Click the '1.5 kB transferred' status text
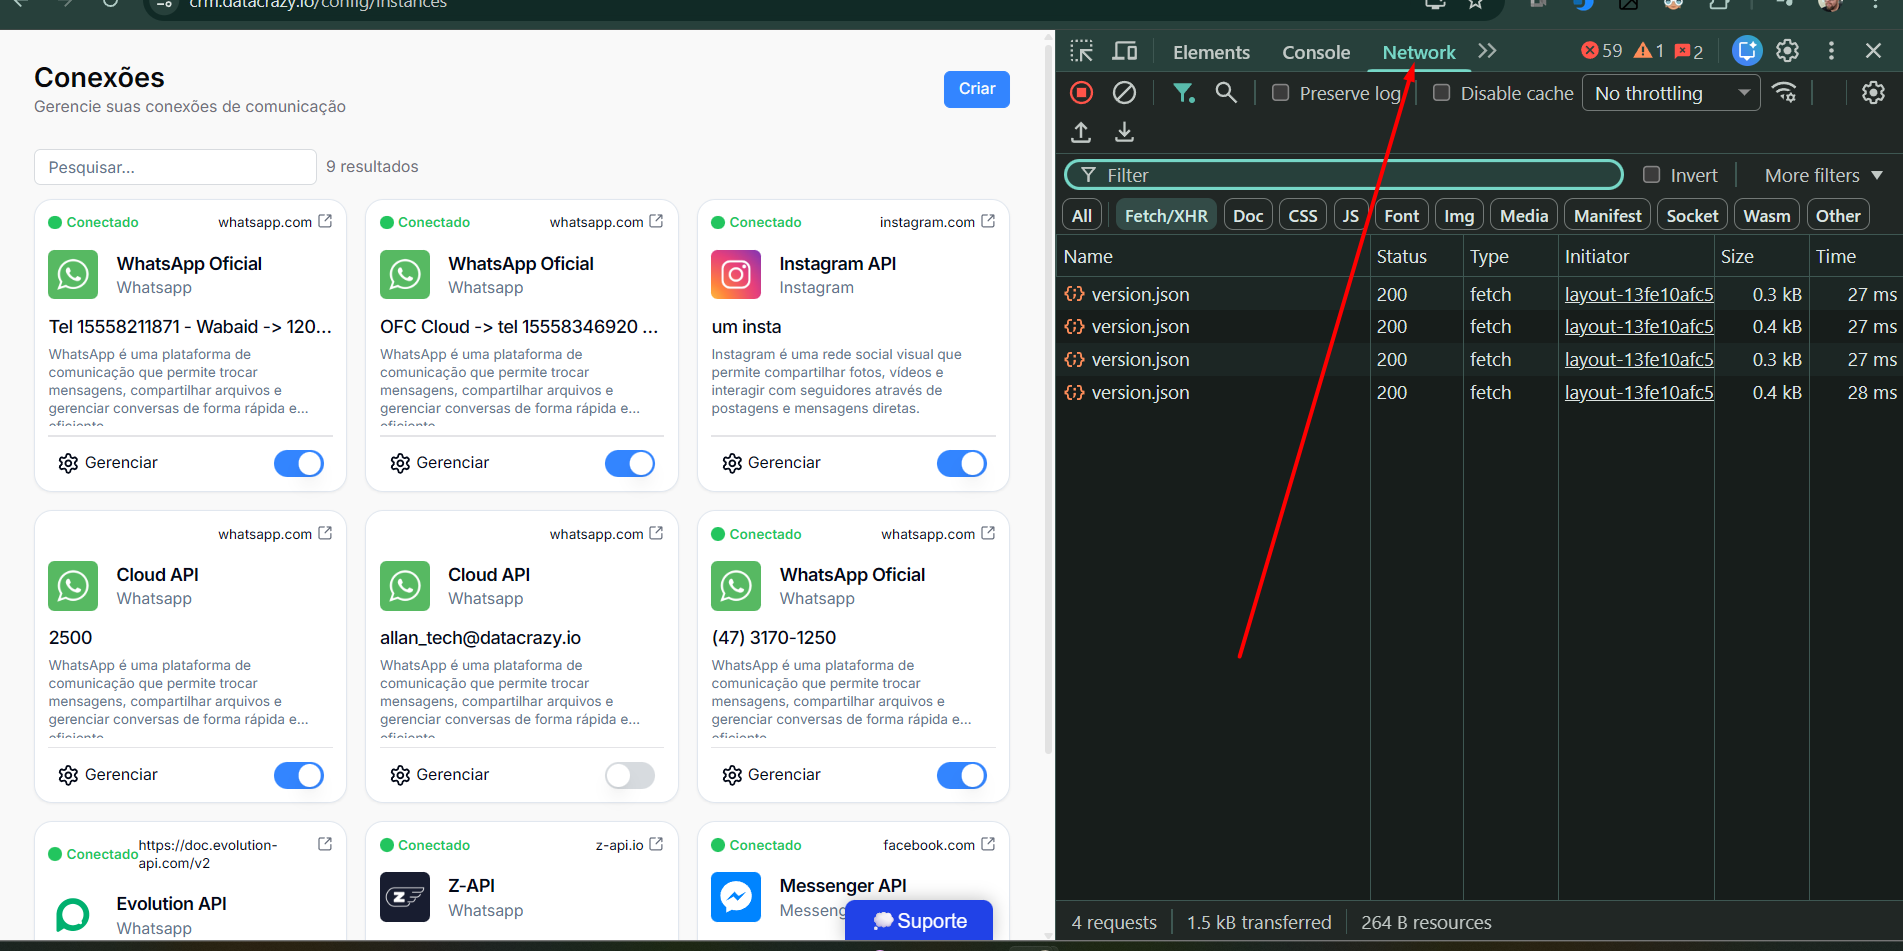 pyautogui.click(x=1259, y=922)
